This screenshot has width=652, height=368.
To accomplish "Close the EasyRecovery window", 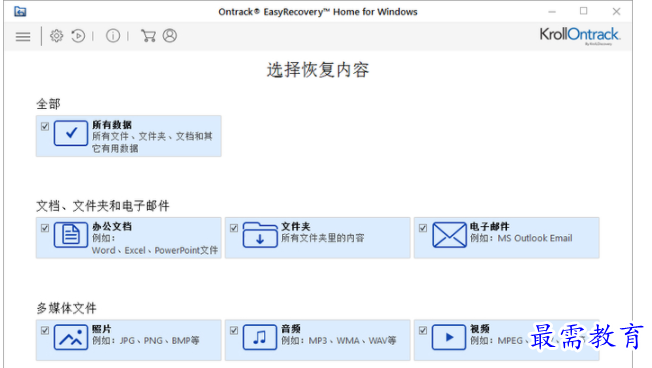I will (616, 12).
